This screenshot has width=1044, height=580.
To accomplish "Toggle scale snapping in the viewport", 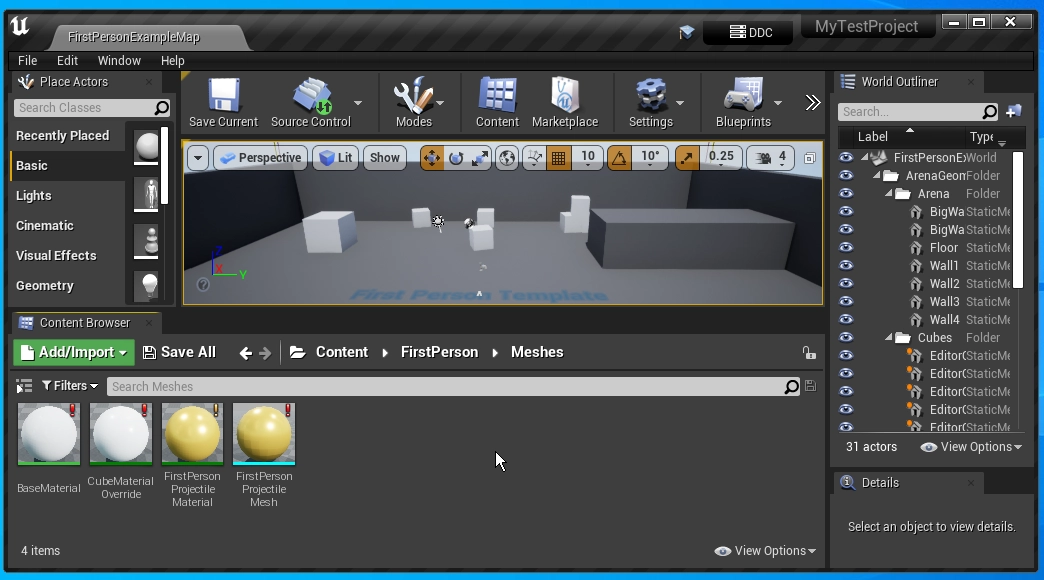I will [x=686, y=158].
